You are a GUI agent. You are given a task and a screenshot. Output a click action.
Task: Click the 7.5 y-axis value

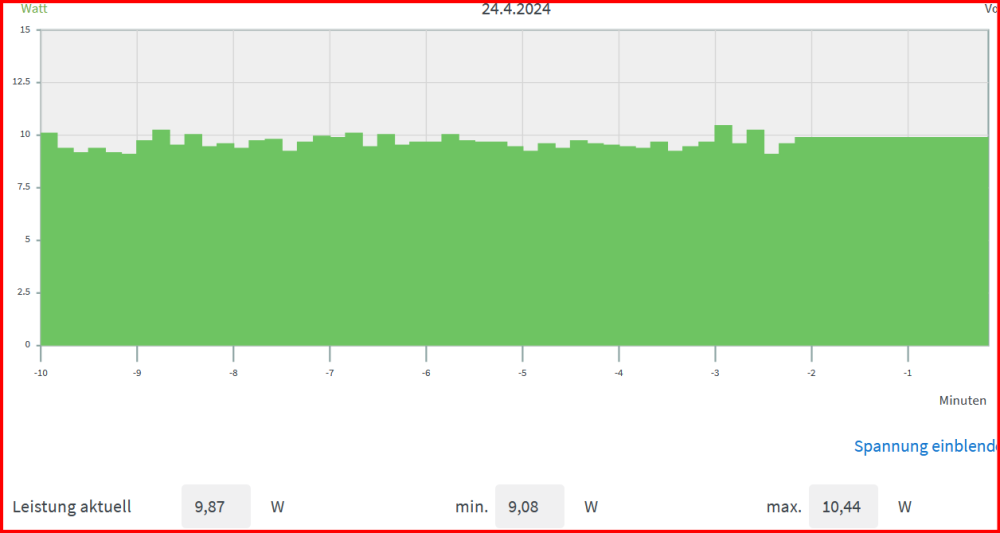coord(24,187)
